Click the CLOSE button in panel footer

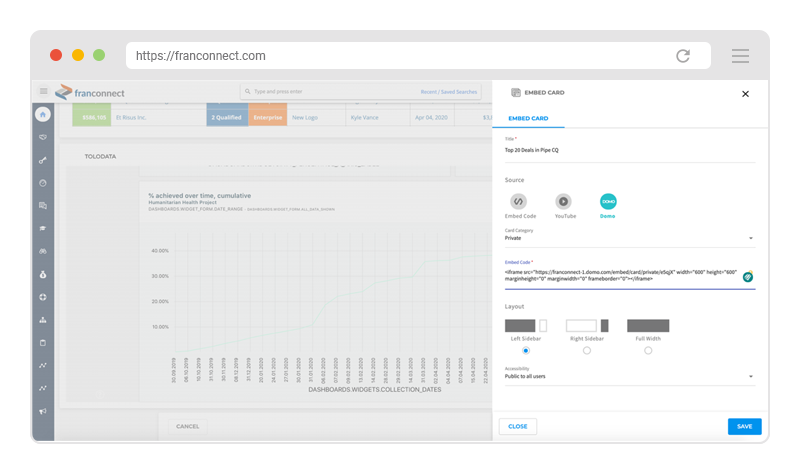(x=518, y=426)
